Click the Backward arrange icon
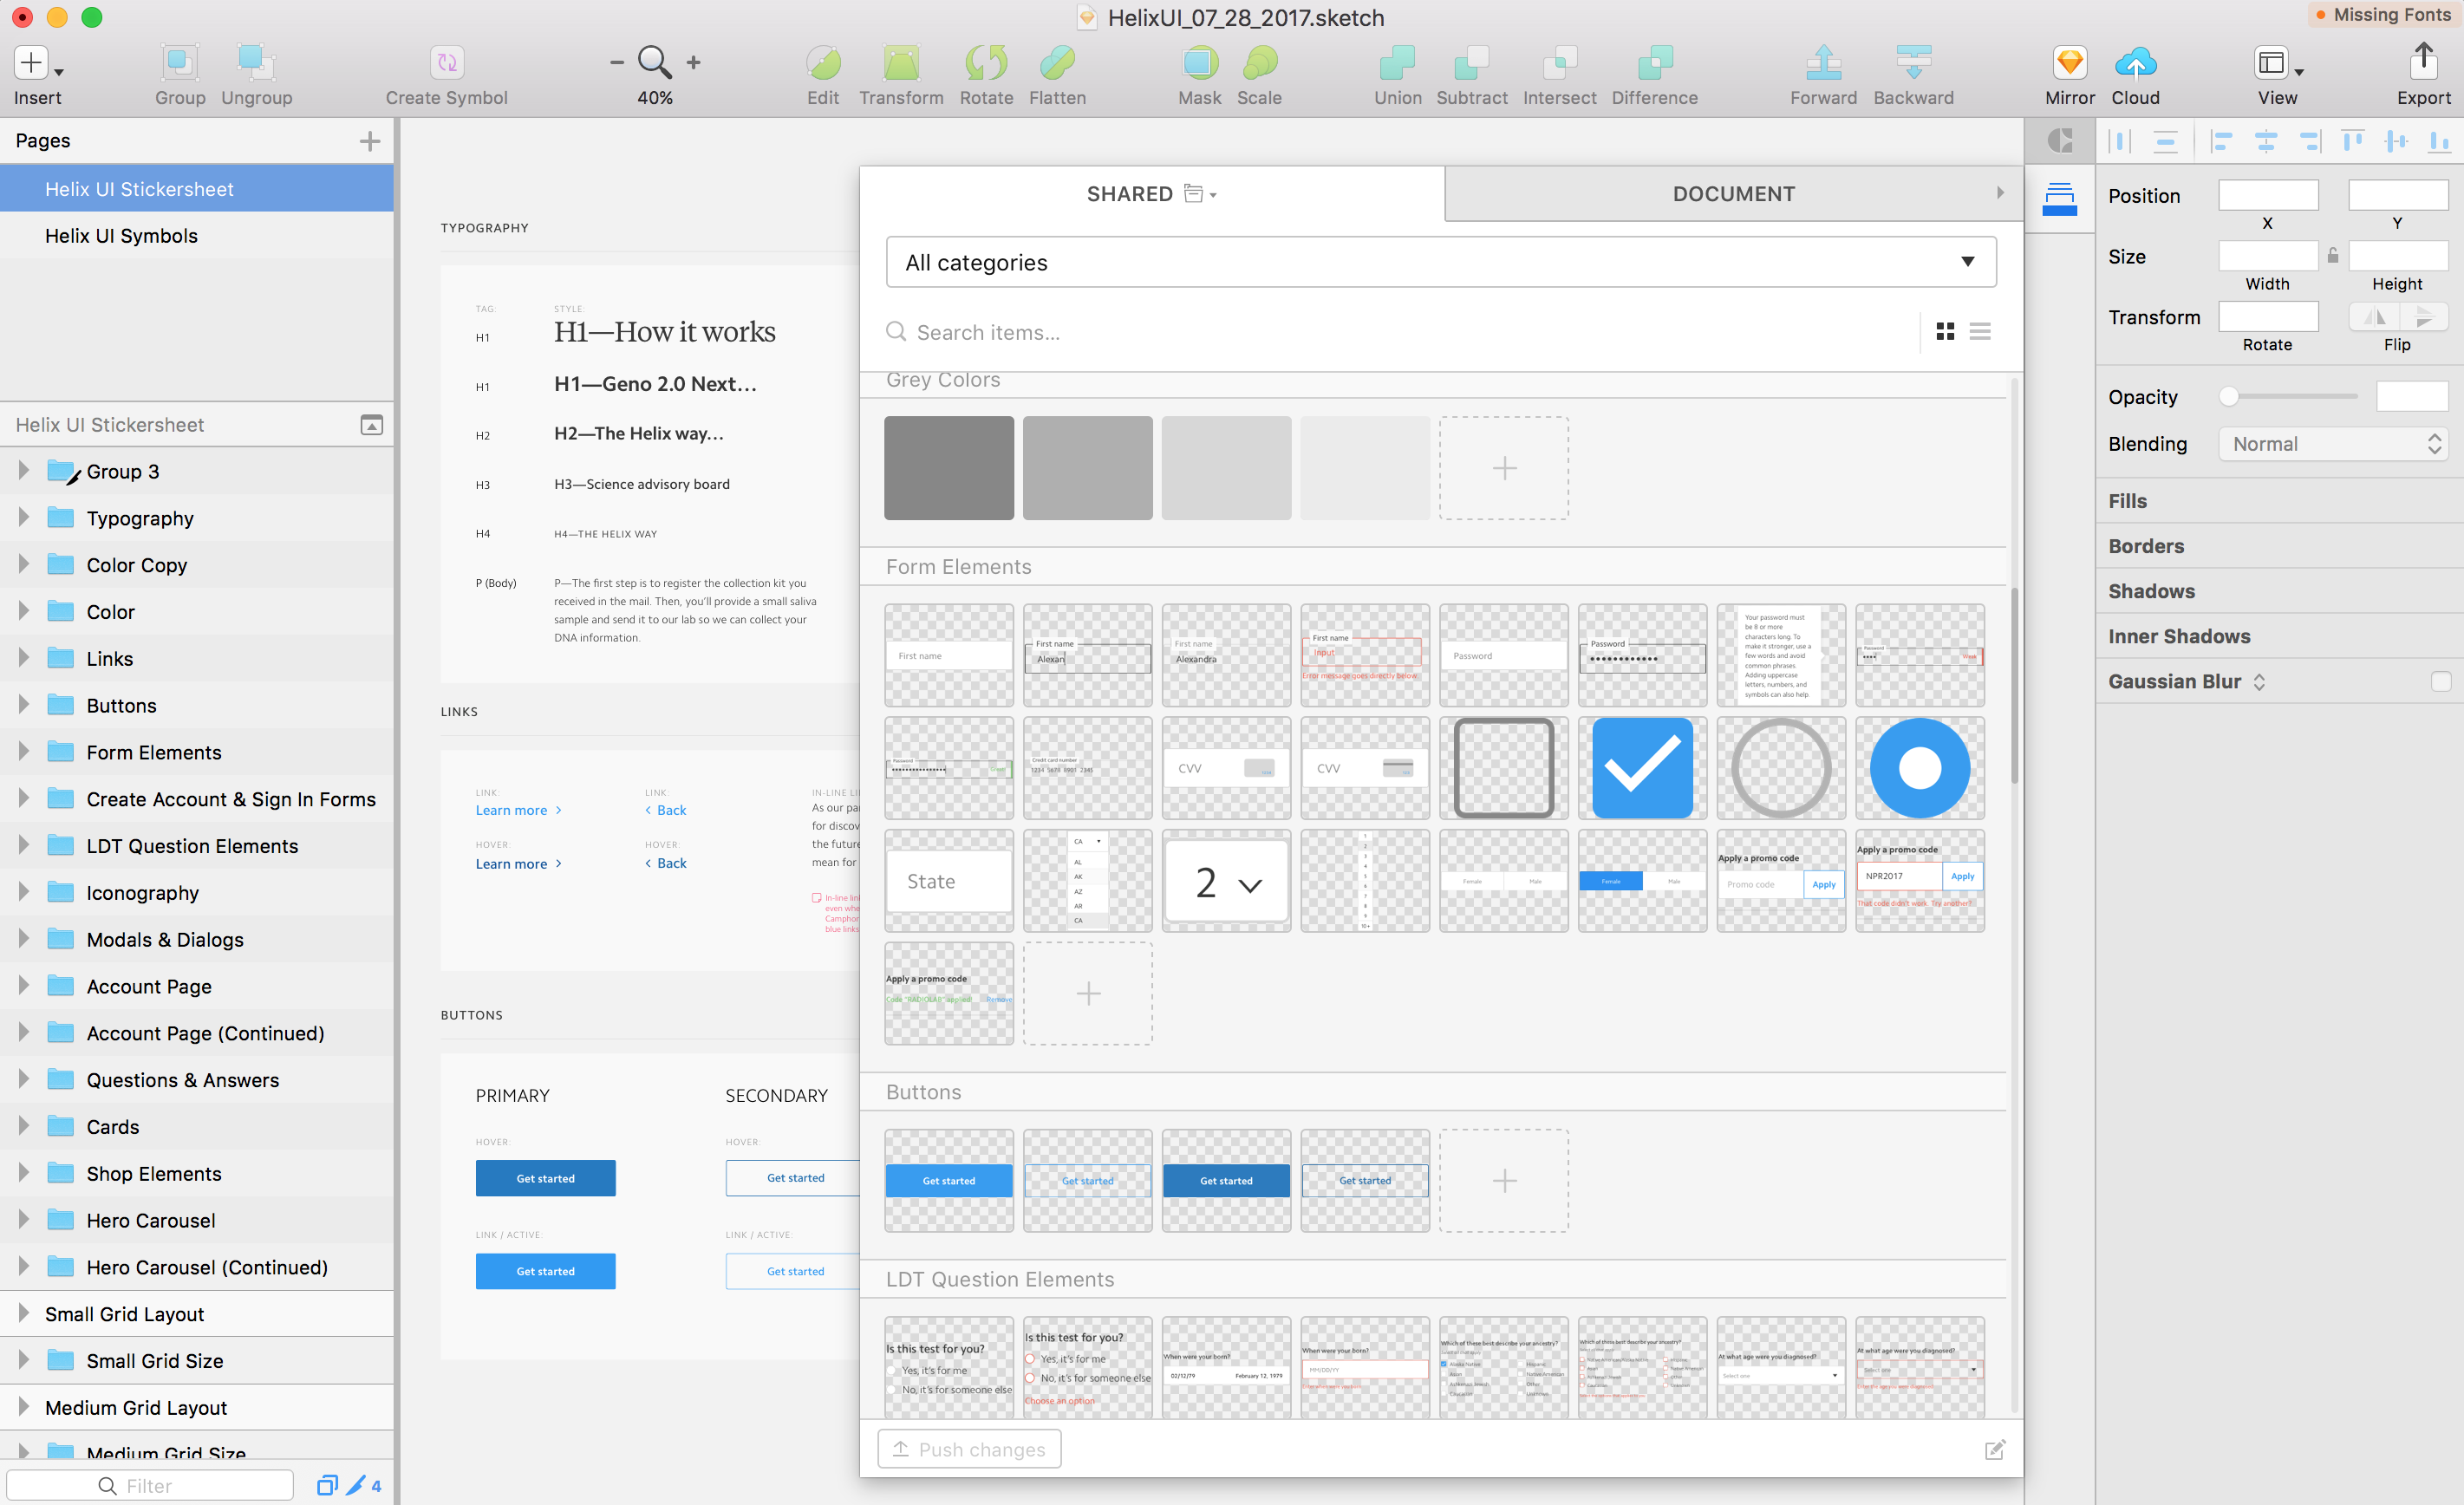The height and width of the screenshot is (1505, 2464). click(x=1913, y=63)
